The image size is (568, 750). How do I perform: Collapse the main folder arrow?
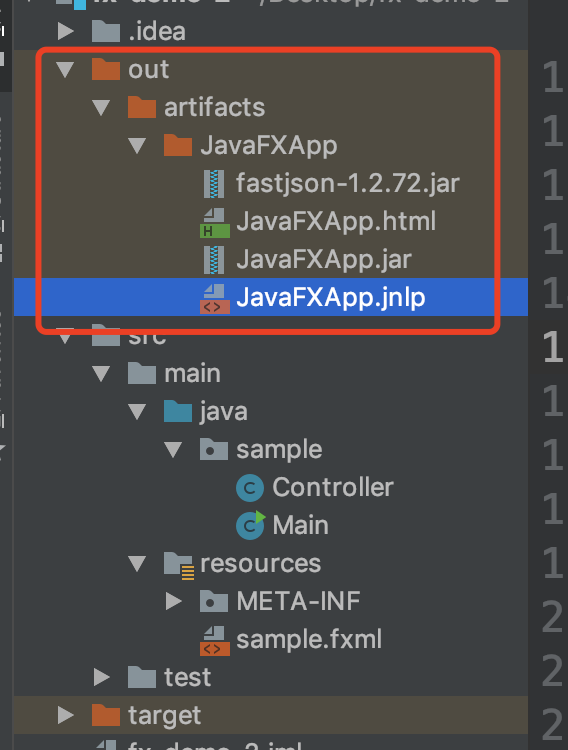(x=101, y=374)
